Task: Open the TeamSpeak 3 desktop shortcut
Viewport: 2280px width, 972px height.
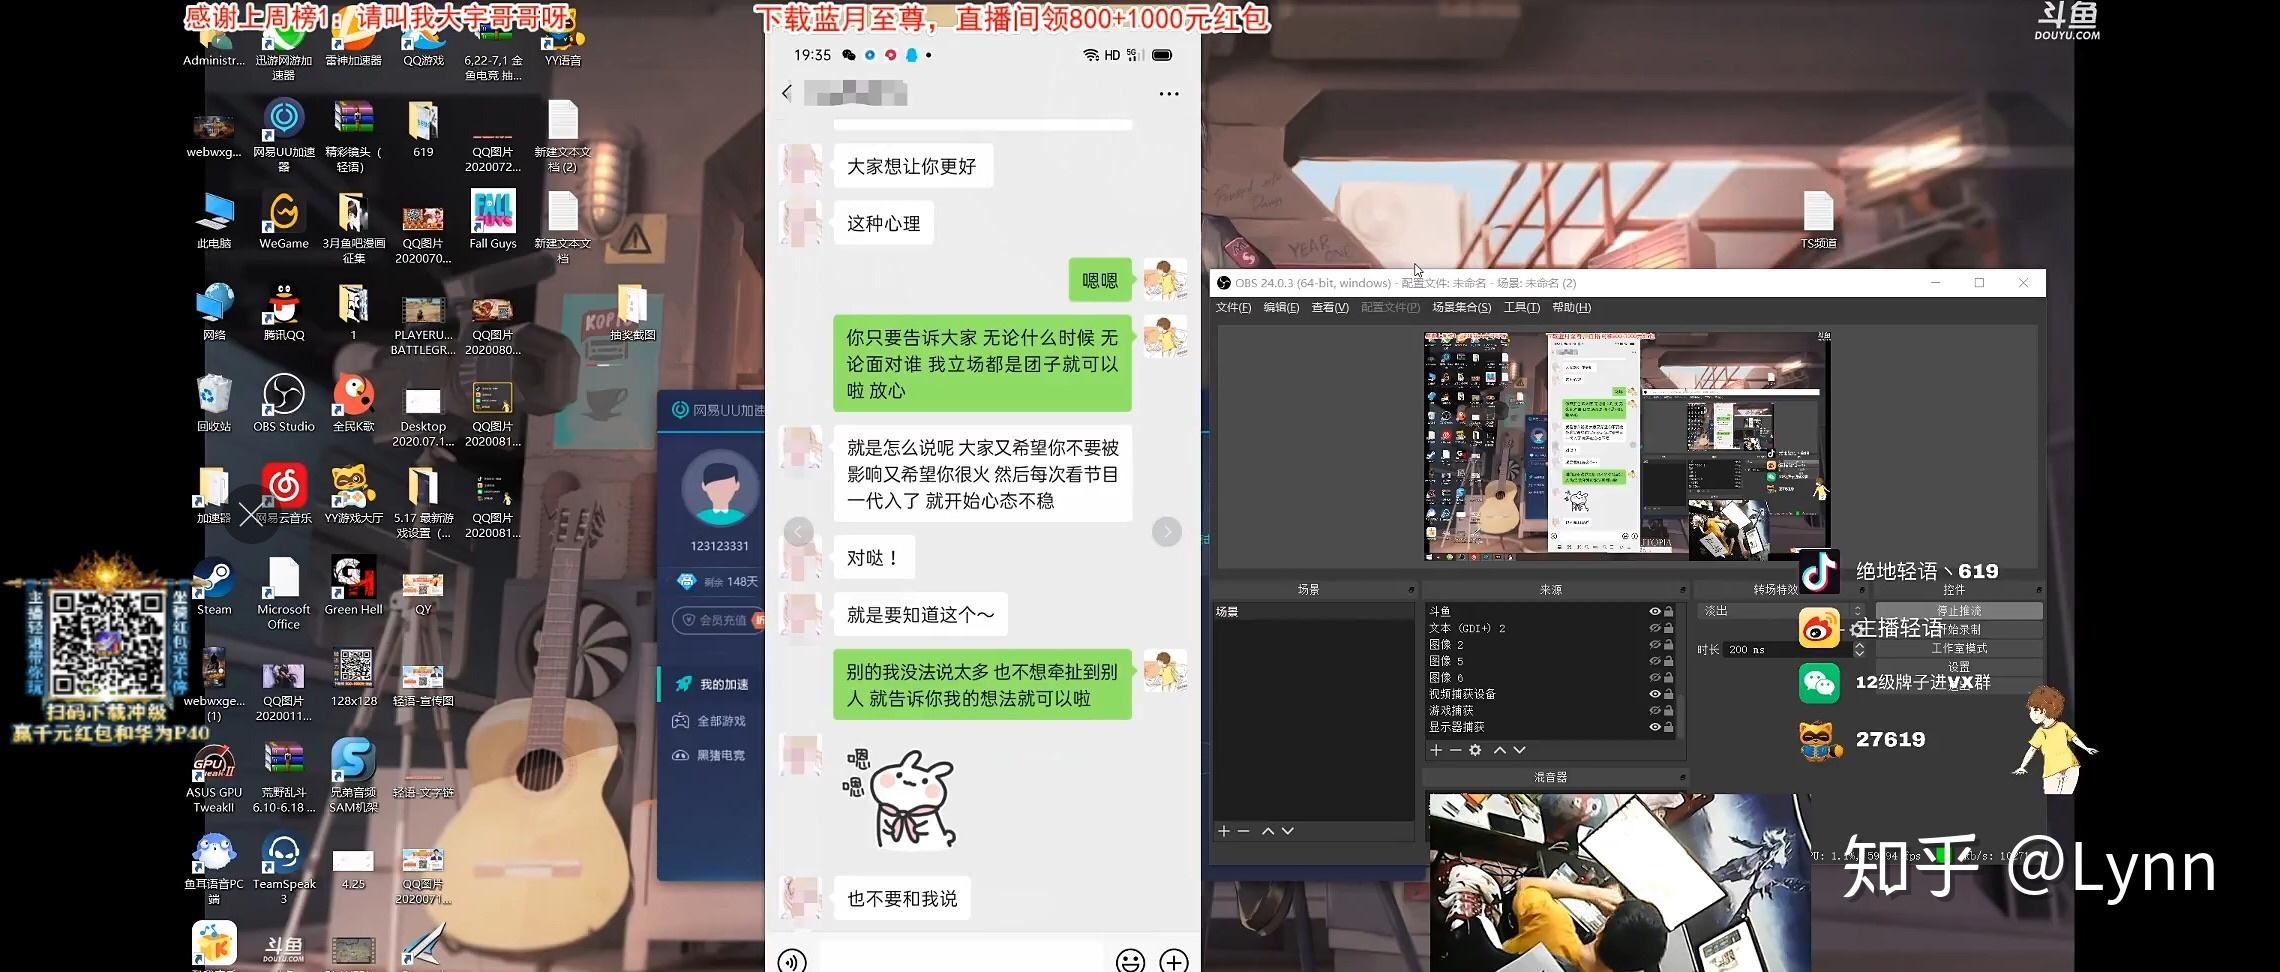Action: 284,868
